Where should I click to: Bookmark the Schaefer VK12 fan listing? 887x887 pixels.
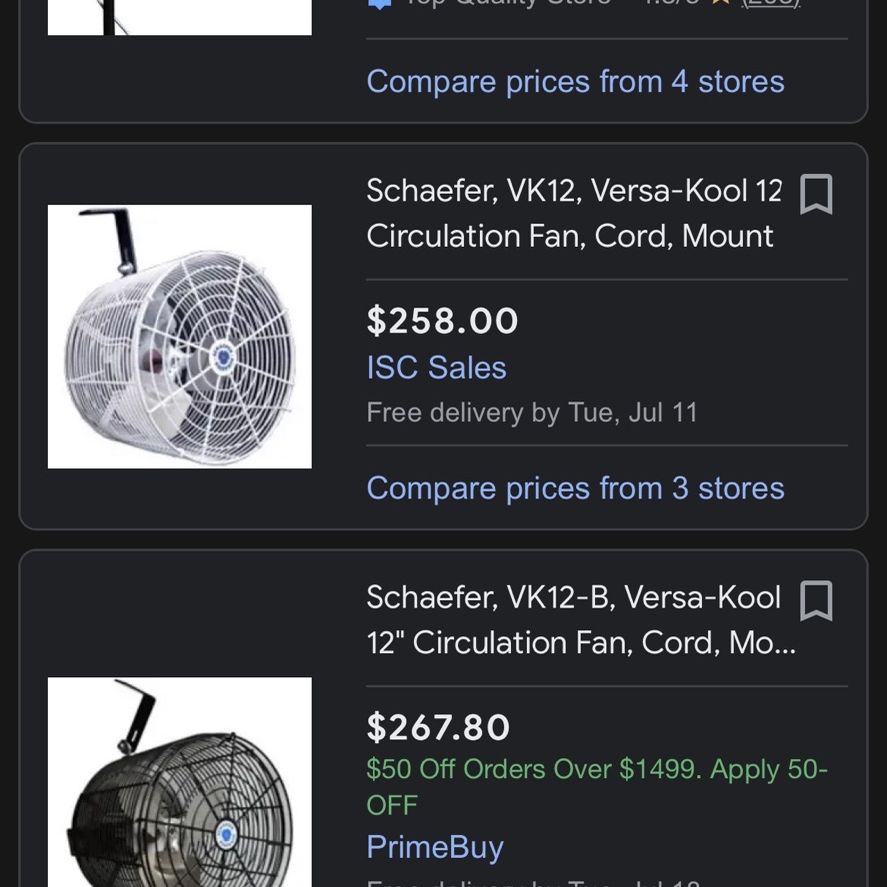(816, 194)
